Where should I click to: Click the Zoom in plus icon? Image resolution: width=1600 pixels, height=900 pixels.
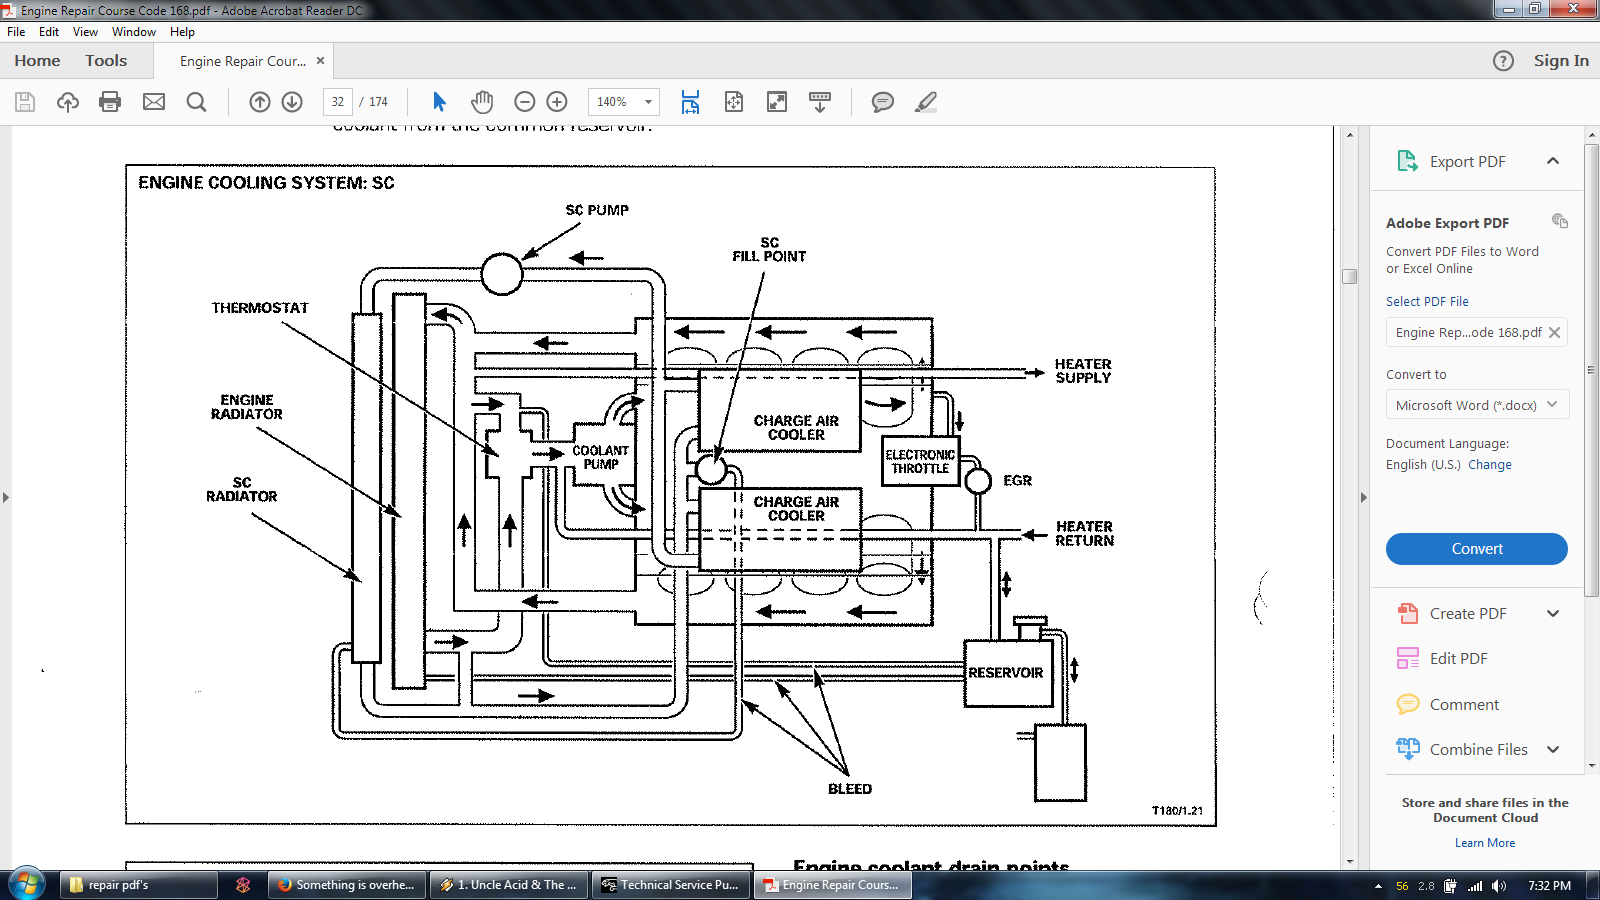(557, 102)
